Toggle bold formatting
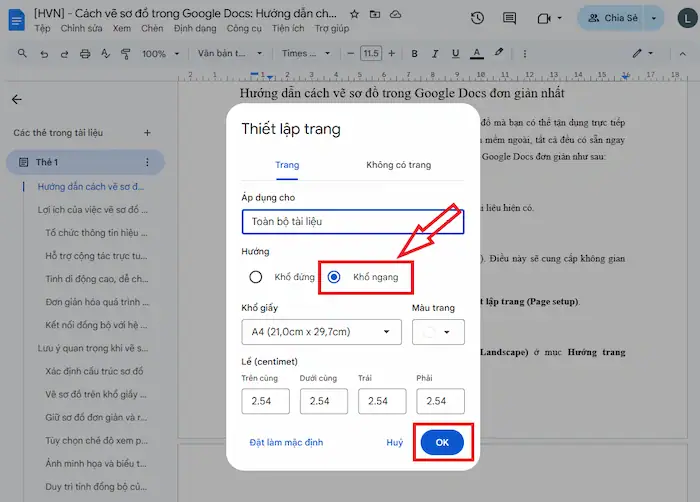Image resolution: width=700 pixels, height=502 pixels. (x=414, y=54)
